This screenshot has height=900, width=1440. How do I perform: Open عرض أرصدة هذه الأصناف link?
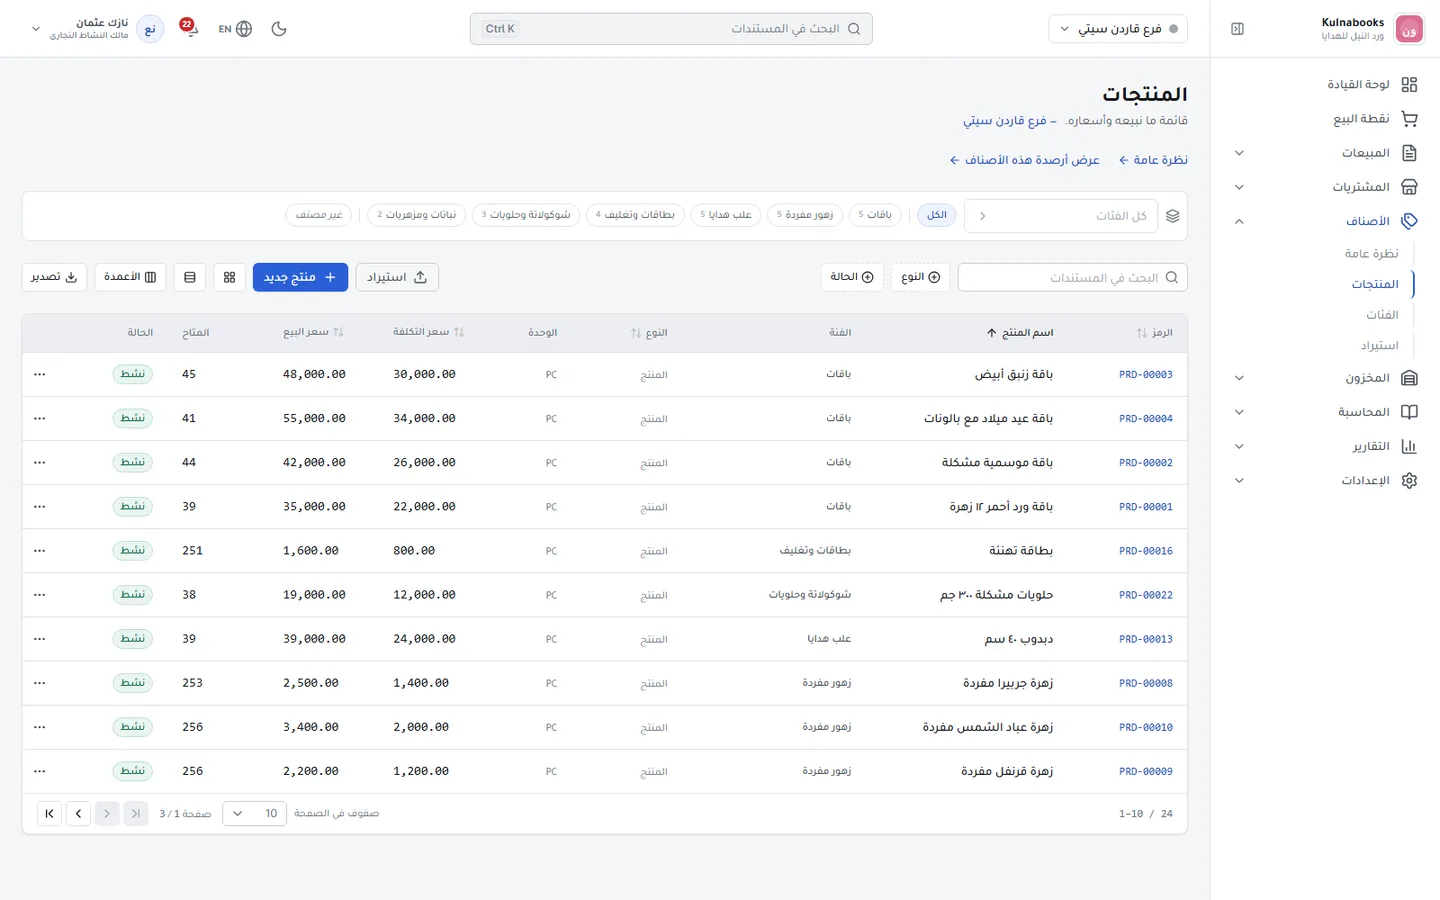pyautogui.click(x=1024, y=160)
